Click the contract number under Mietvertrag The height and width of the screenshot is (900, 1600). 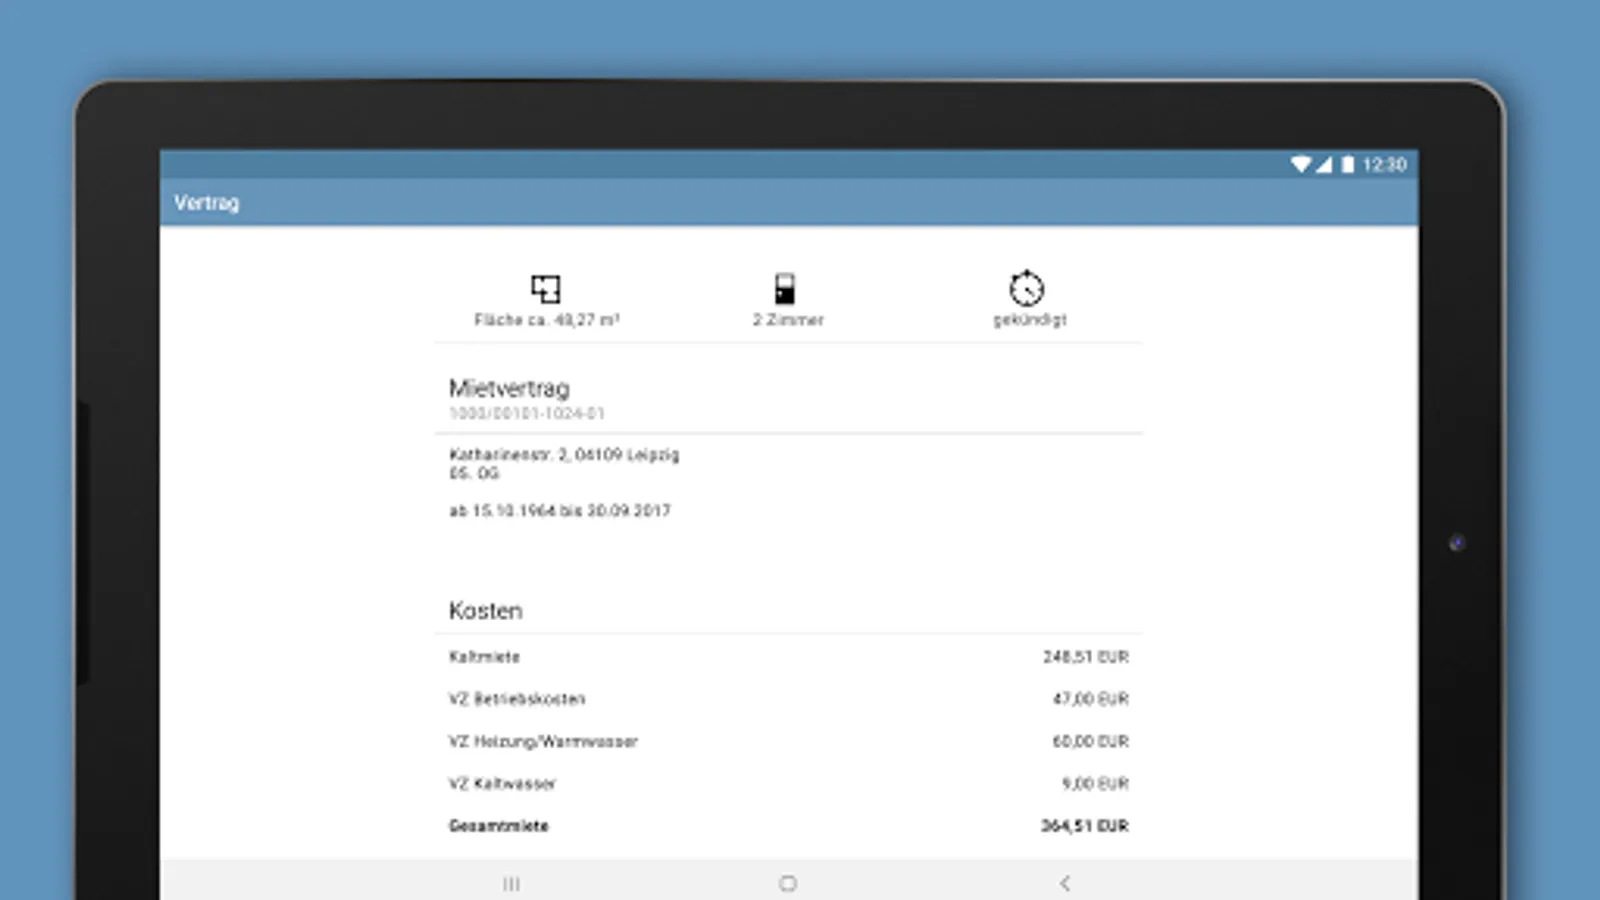(527, 413)
